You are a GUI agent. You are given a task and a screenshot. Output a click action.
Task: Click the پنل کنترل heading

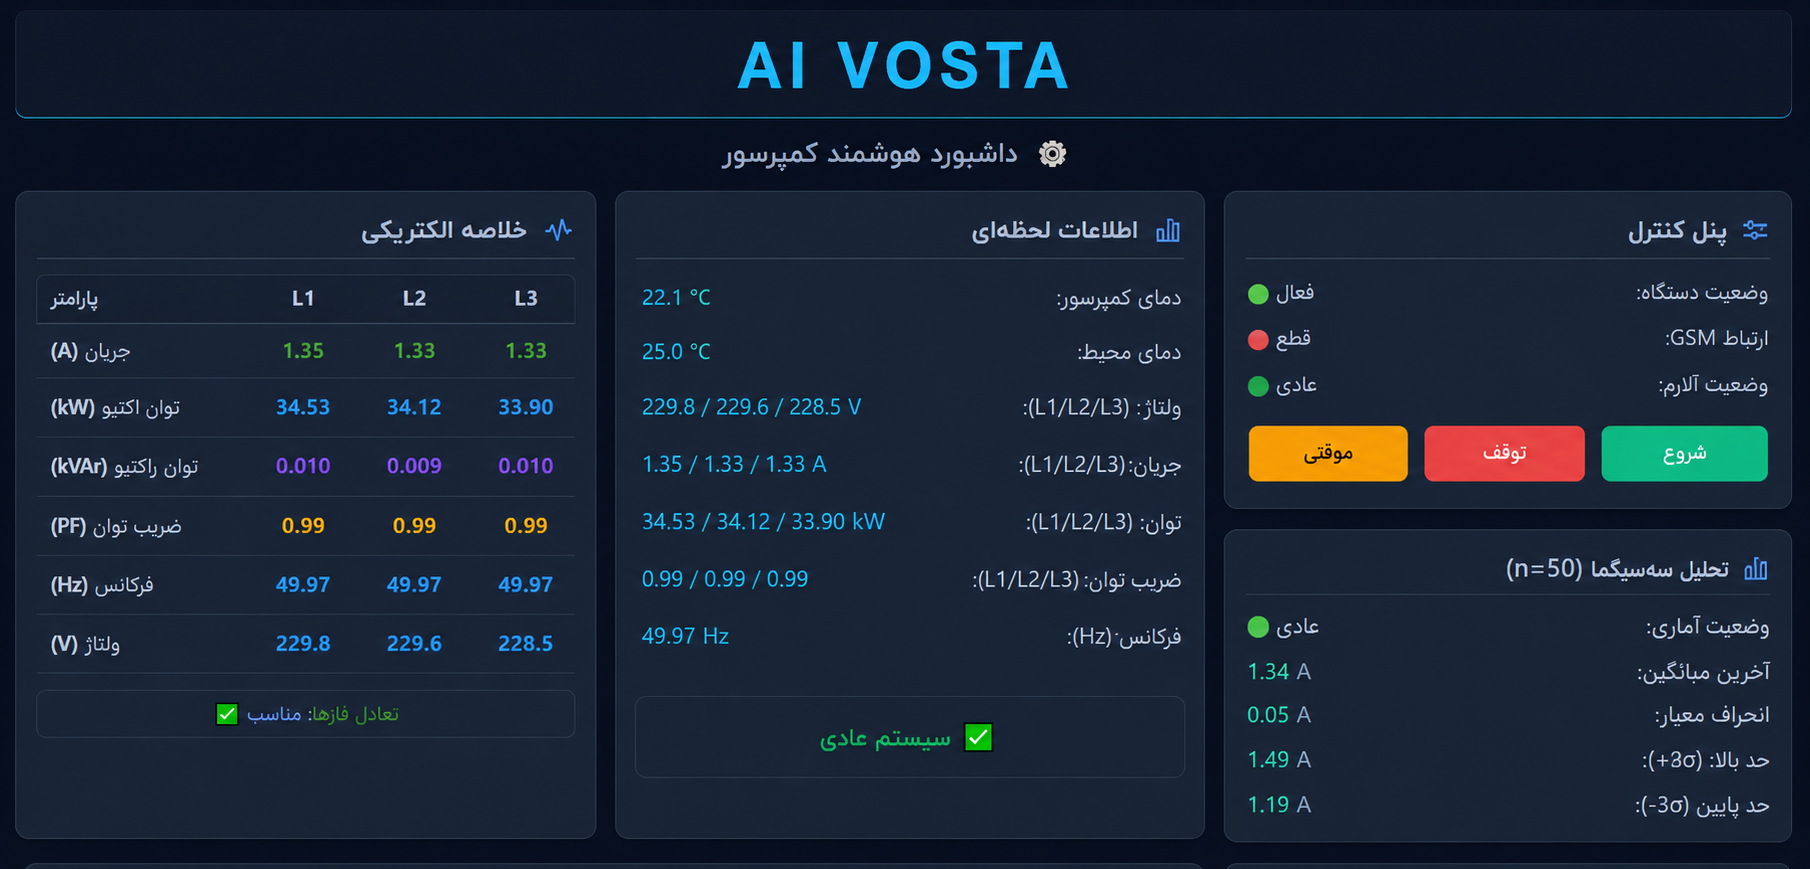click(1677, 231)
